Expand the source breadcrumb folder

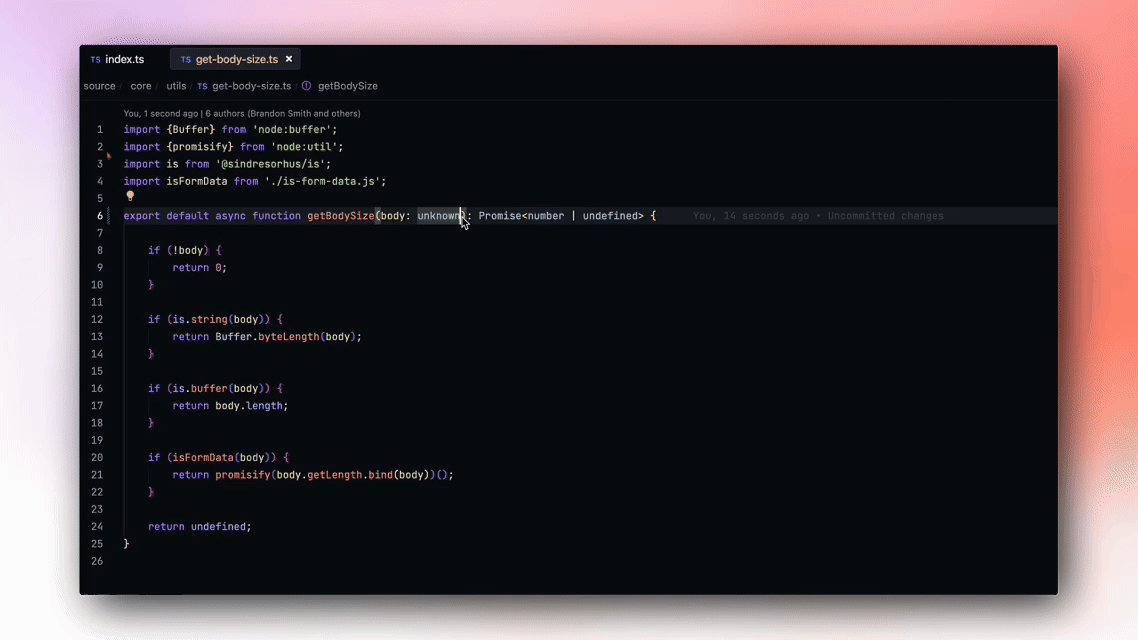point(99,86)
